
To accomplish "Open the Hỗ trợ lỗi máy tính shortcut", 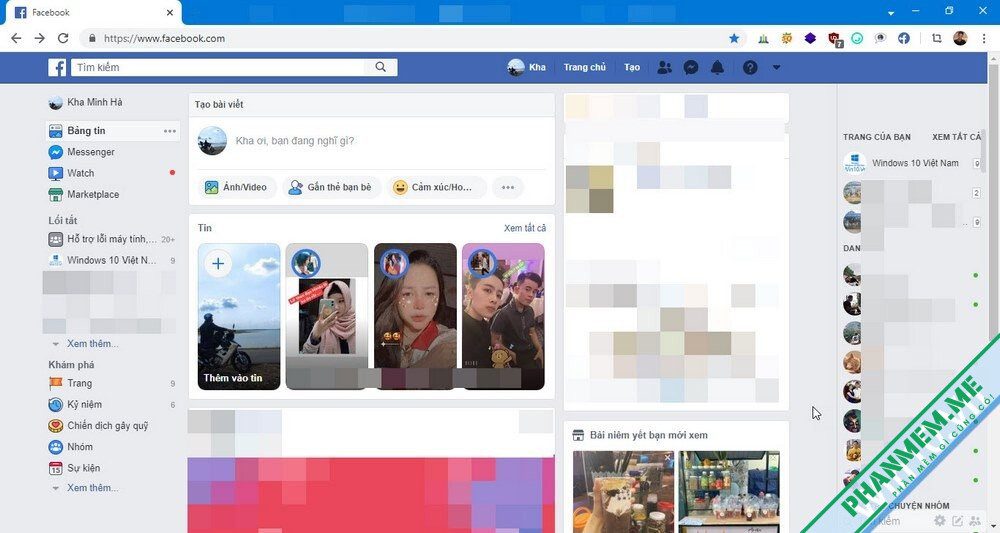I will [103, 239].
